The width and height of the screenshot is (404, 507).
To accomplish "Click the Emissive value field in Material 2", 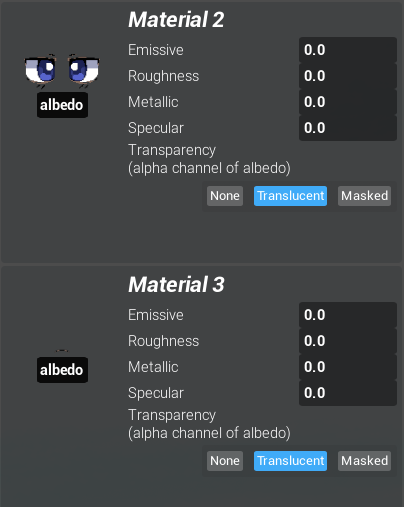I will click(x=348, y=50).
